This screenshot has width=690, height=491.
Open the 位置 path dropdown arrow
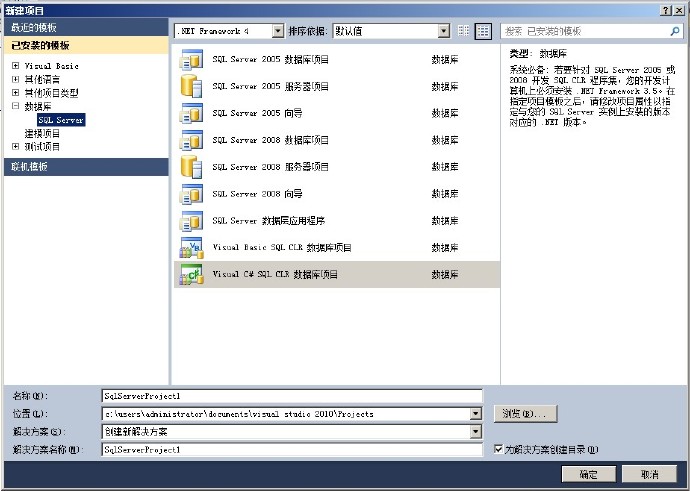[475, 414]
